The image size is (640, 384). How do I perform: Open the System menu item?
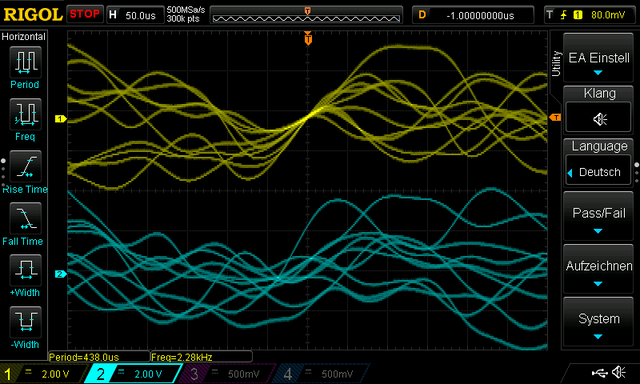598,322
